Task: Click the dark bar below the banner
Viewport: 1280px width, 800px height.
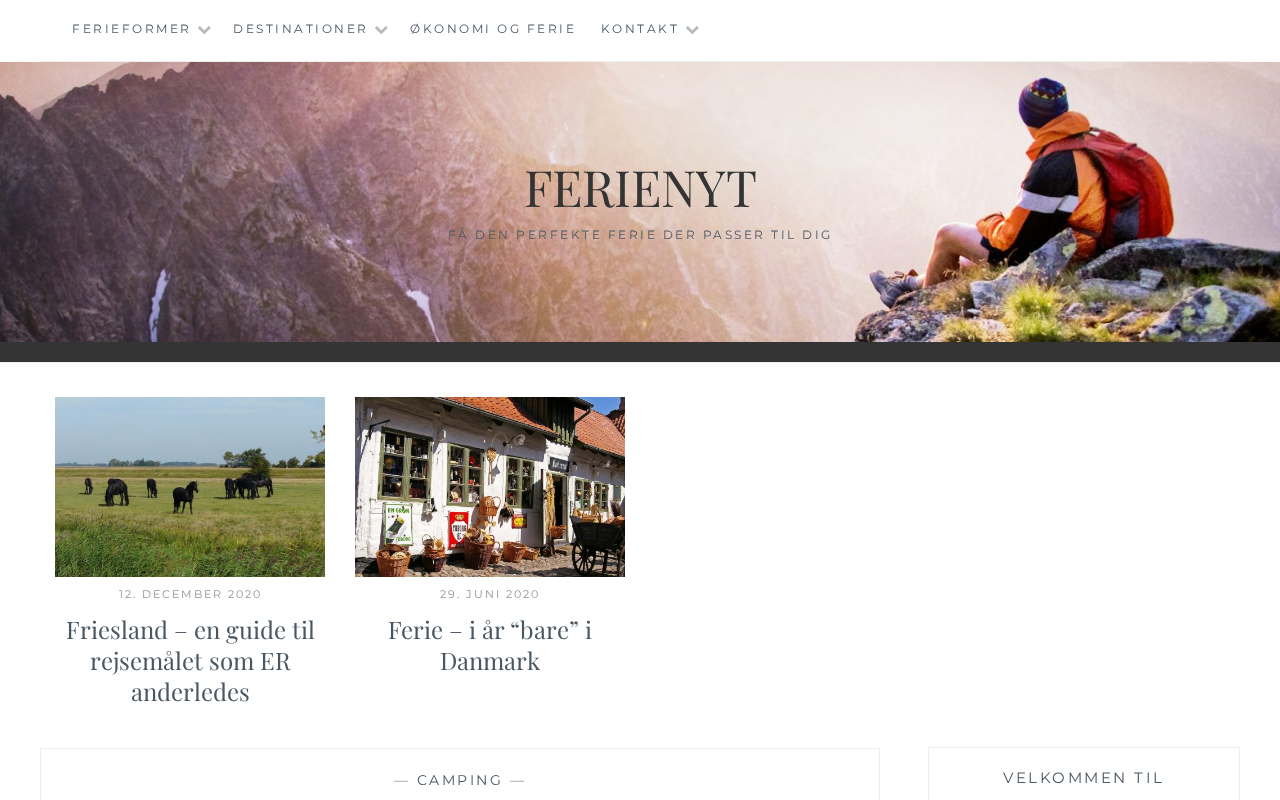Action: pos(640,352)
